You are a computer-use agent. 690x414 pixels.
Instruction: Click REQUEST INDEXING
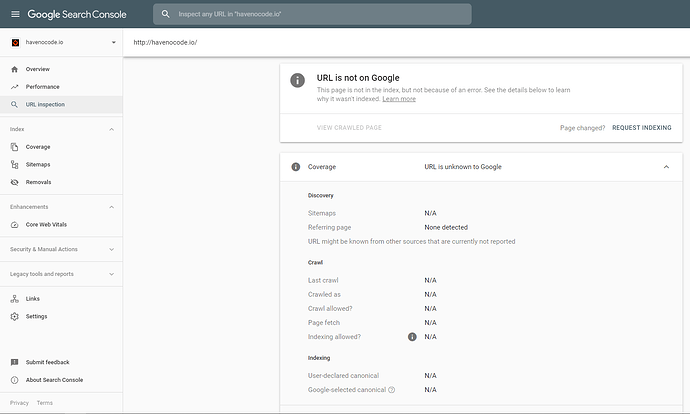pyautogui.click(x=642, y=128)
